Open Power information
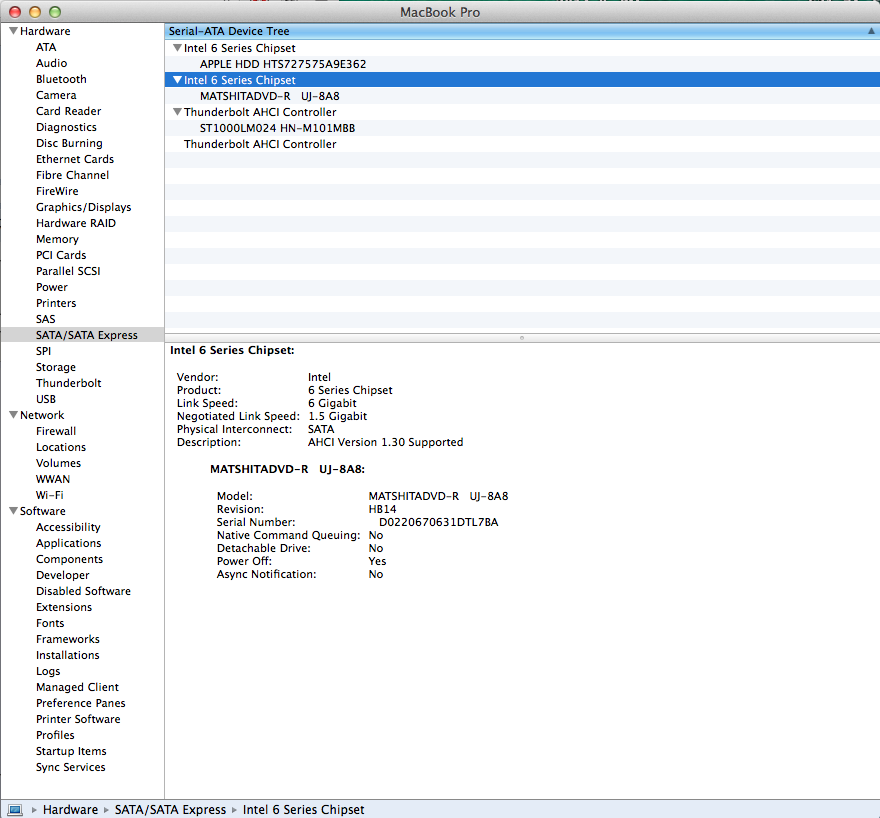880x818 pixels. click(52, 287)
